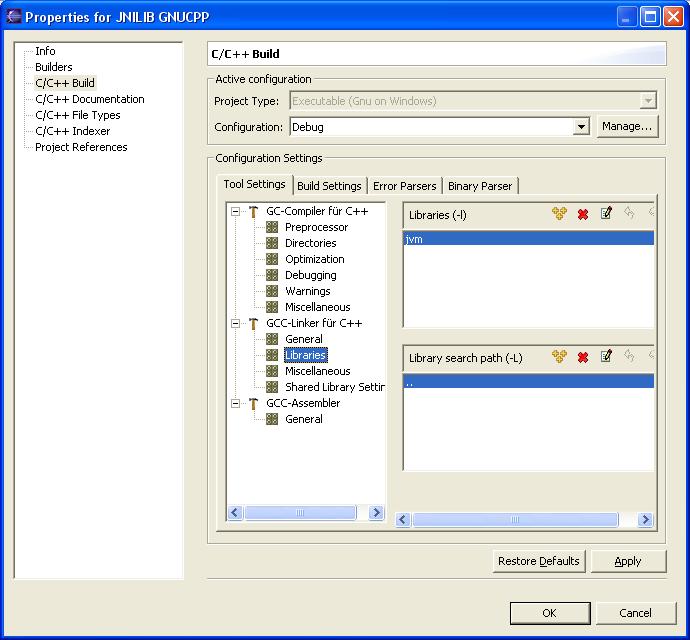Select Shared Library Settings tree entry
Screen dimensions: 690x640
[x=335, y=387]
